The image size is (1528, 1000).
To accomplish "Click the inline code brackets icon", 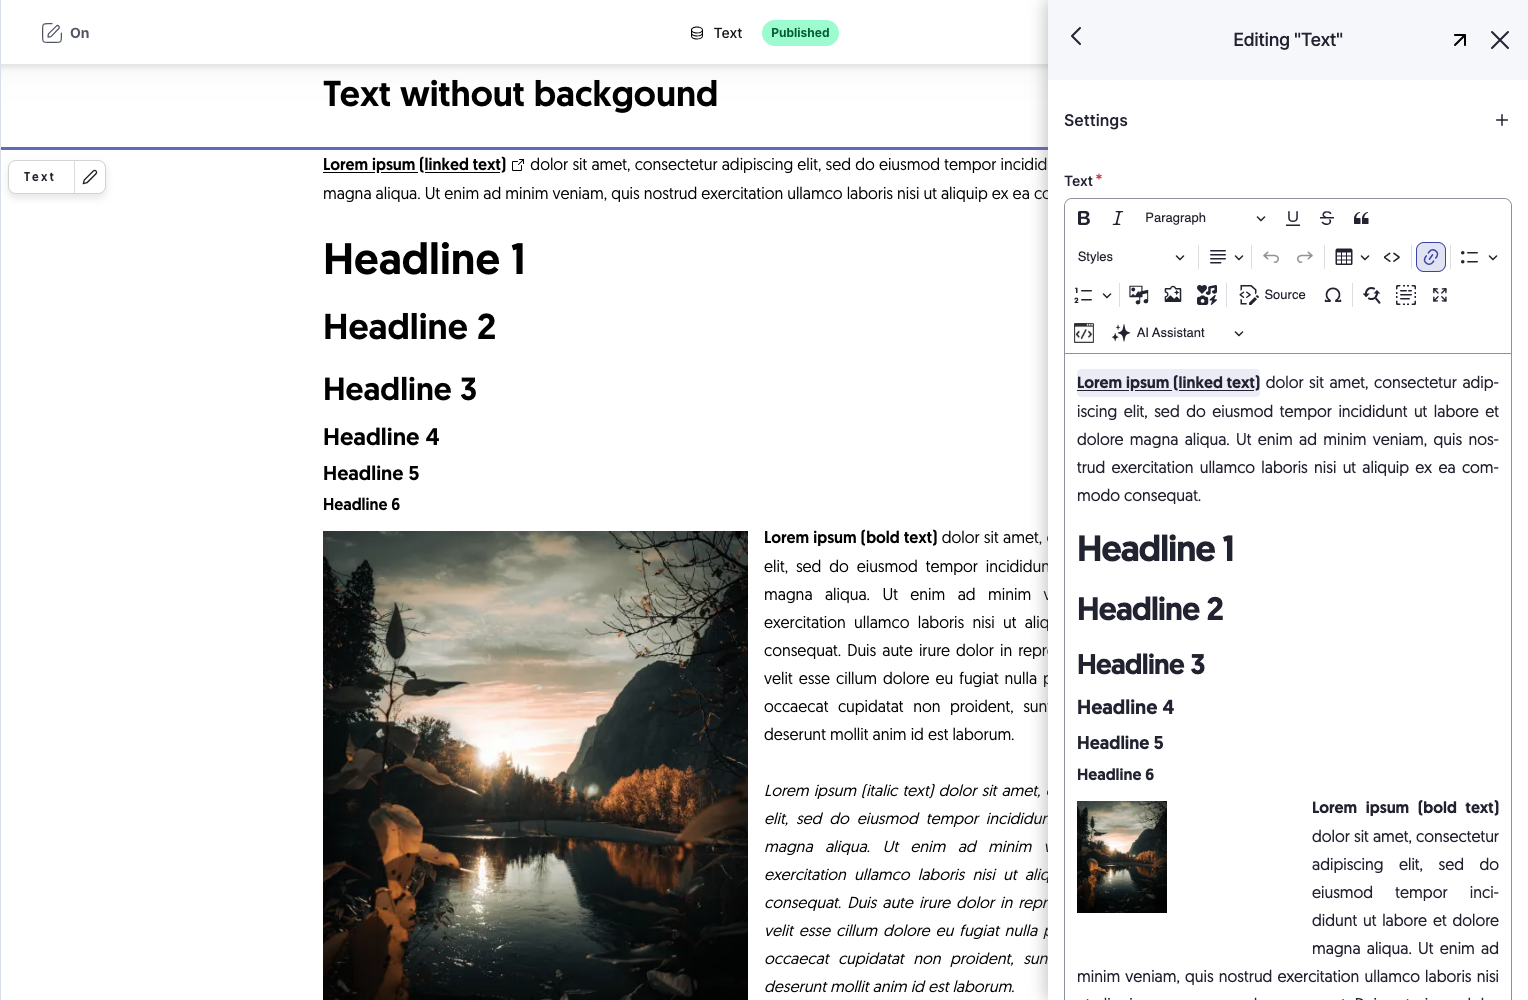I will click(1392, 257).
